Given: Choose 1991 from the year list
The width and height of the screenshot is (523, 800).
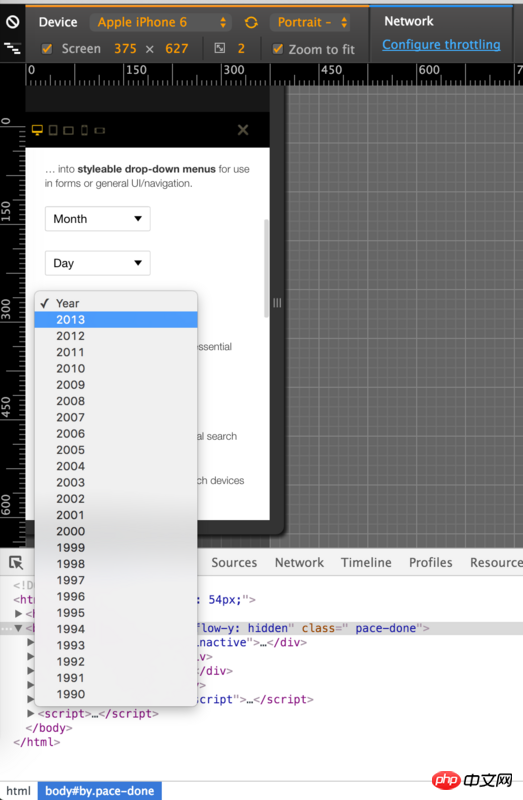Looking at the screenshot, I should [116, 678].
